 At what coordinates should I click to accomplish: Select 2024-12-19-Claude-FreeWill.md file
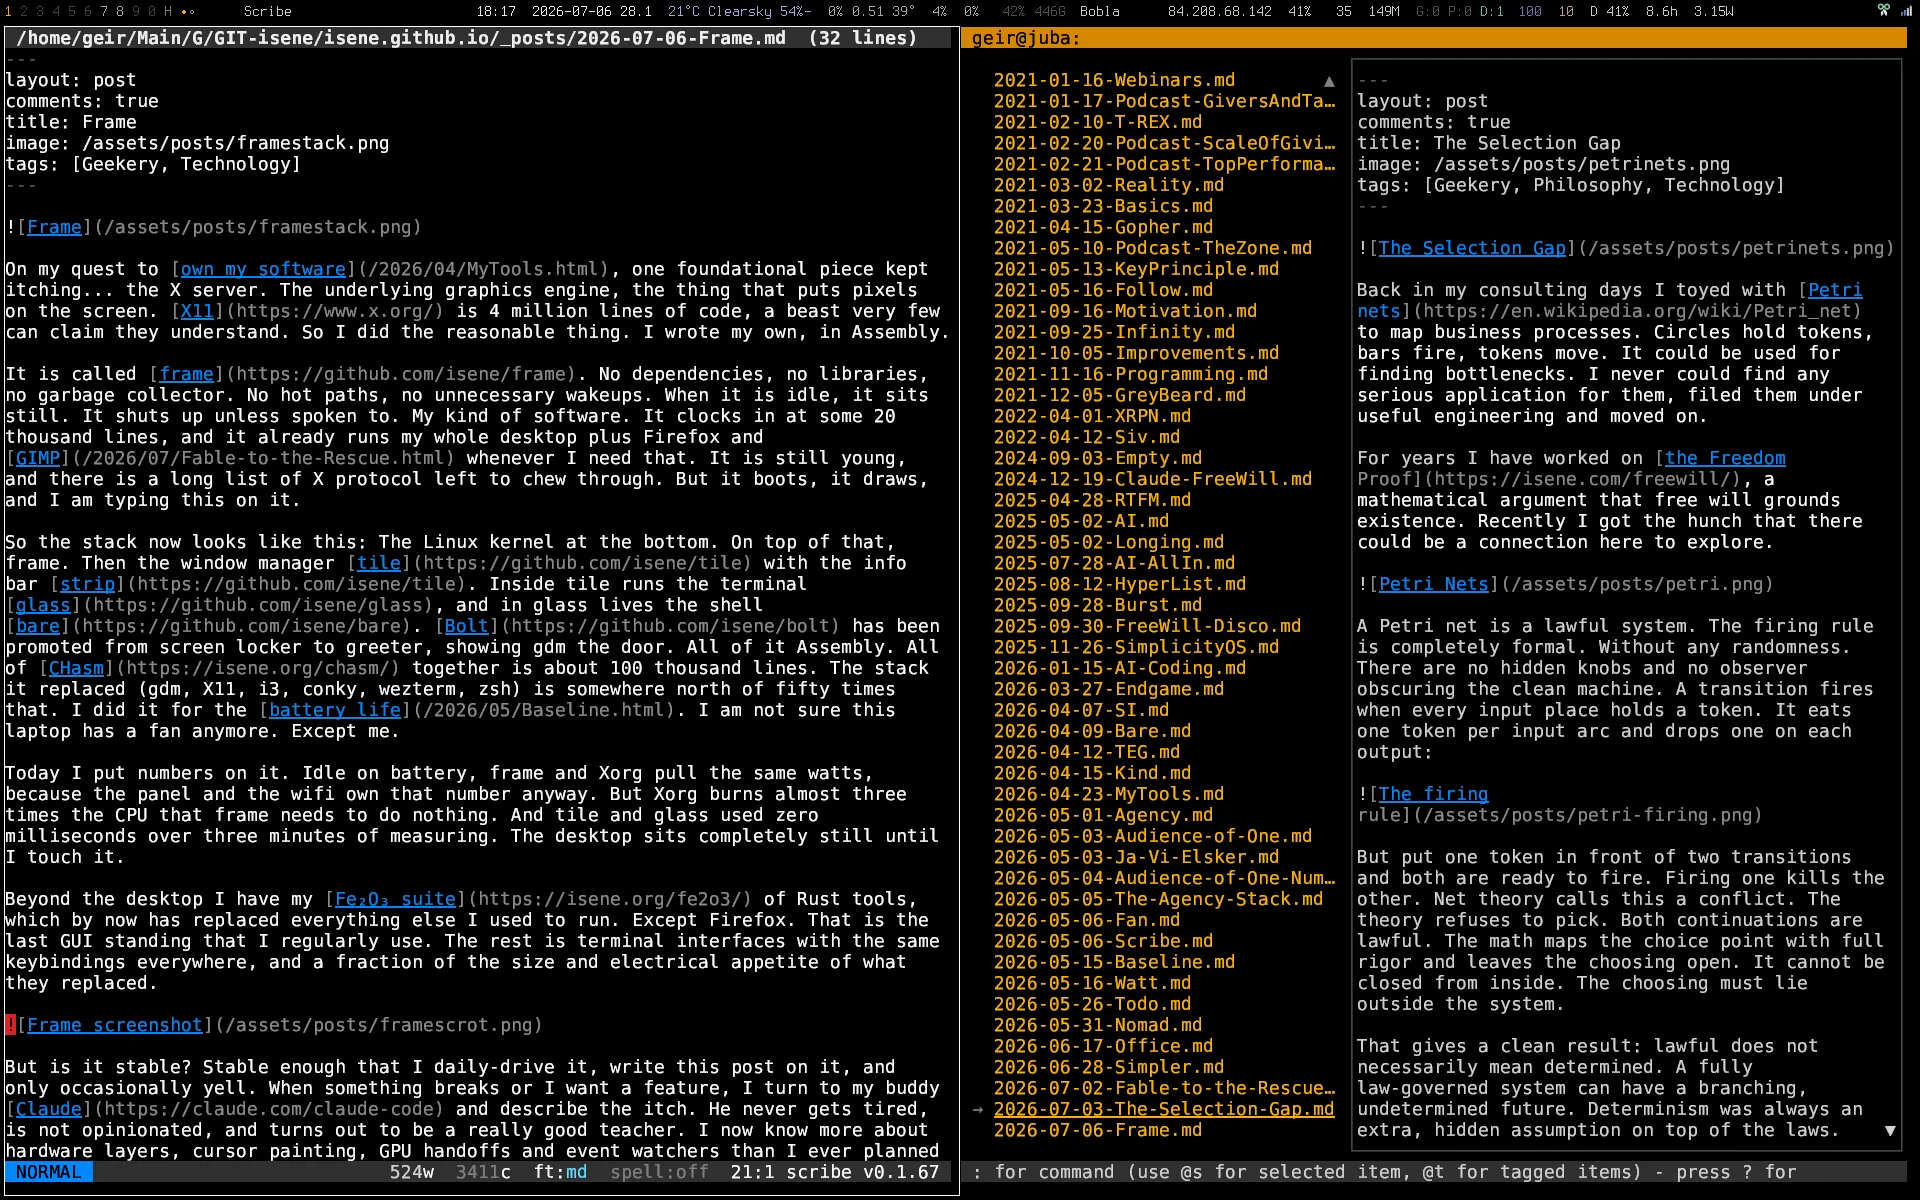pos(1152,479)
